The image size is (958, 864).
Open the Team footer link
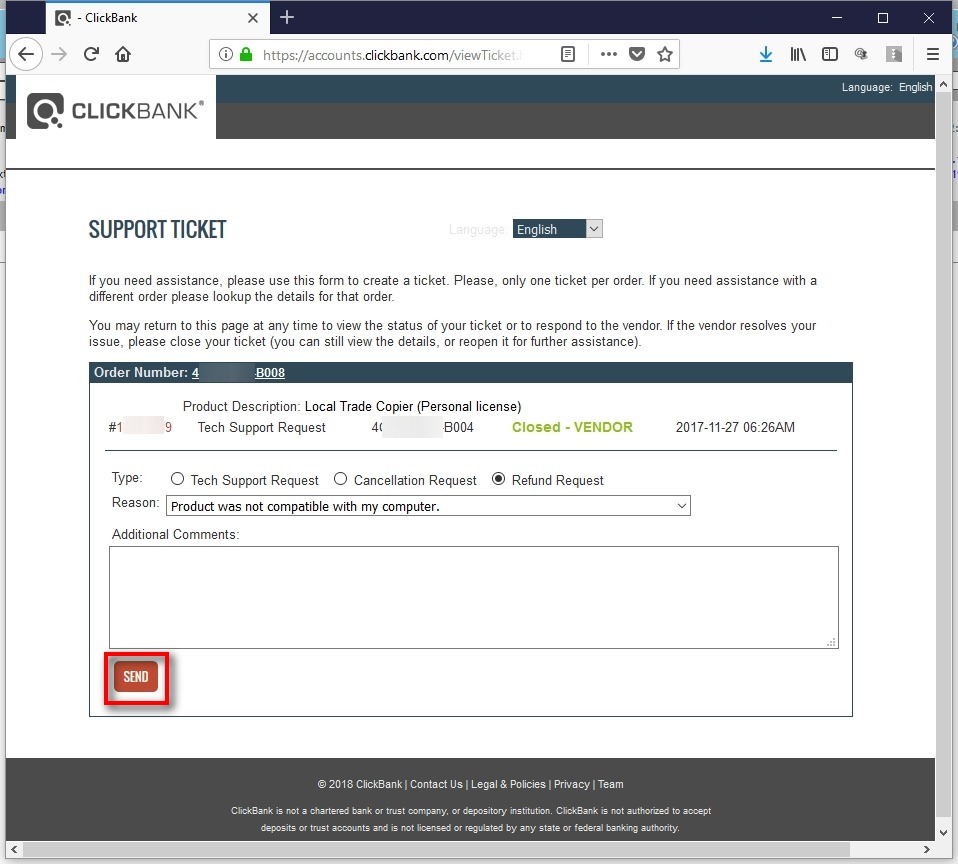tap(610, 784)
